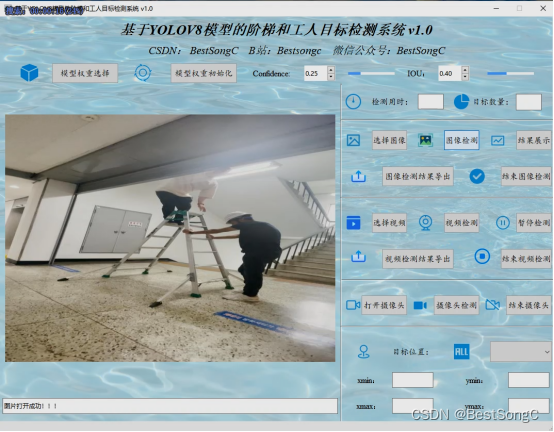Click 视频检测结果导出 button
Screen dimensions: 554x432
(418, 259)
